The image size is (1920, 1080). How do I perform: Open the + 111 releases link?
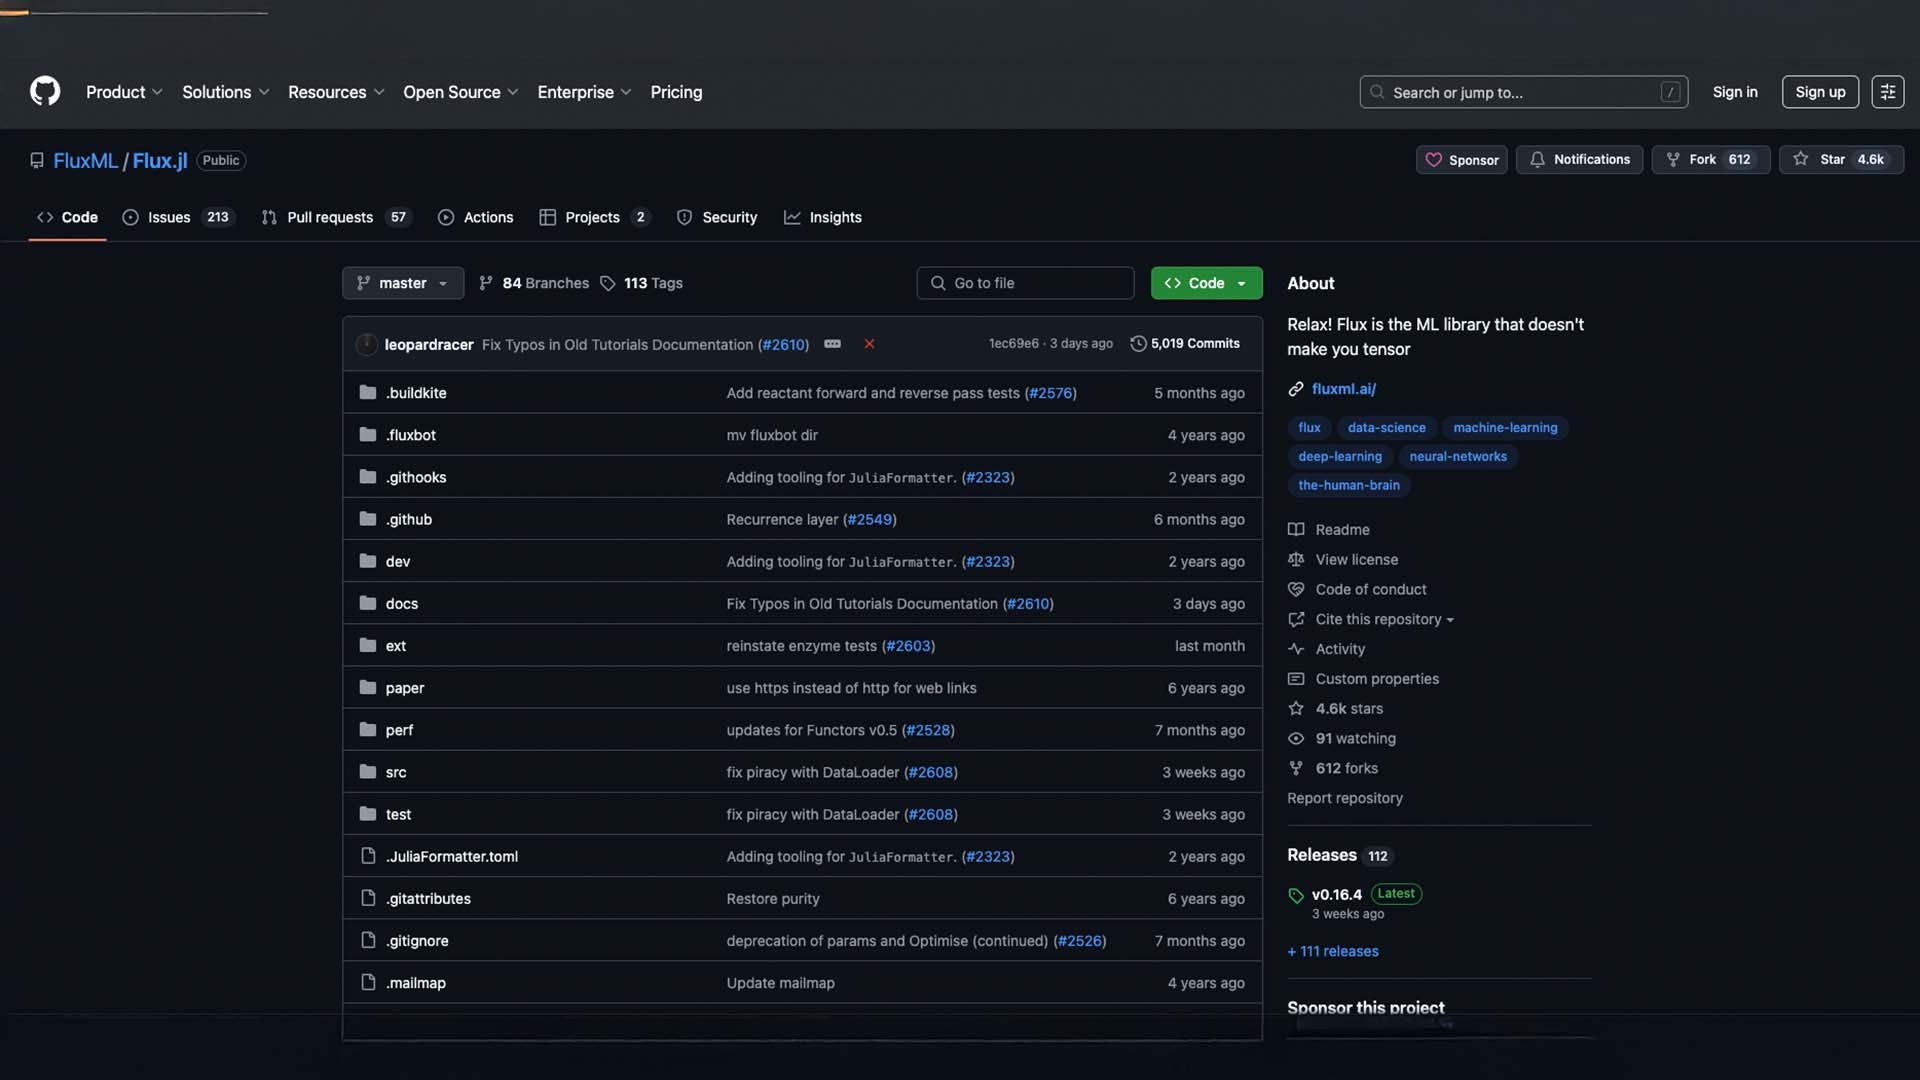pos(1333,952)
